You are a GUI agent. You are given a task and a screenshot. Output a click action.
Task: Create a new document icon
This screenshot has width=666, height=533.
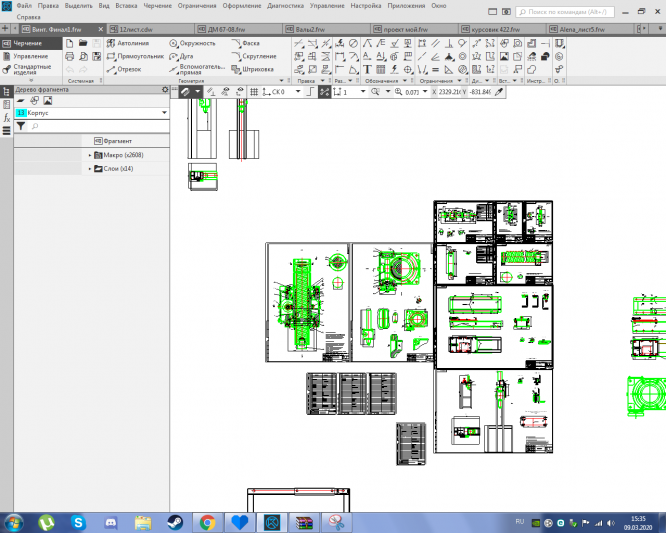click(x=70, y=43)
